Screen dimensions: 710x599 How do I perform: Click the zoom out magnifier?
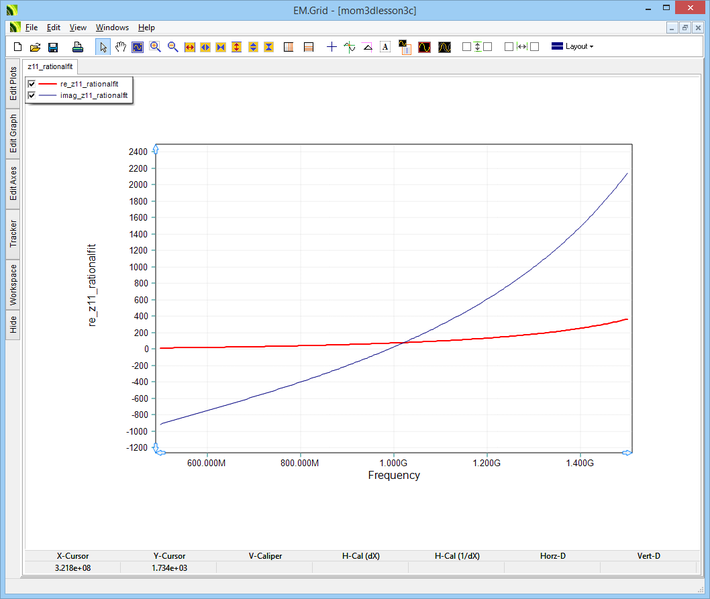(172, 47)
